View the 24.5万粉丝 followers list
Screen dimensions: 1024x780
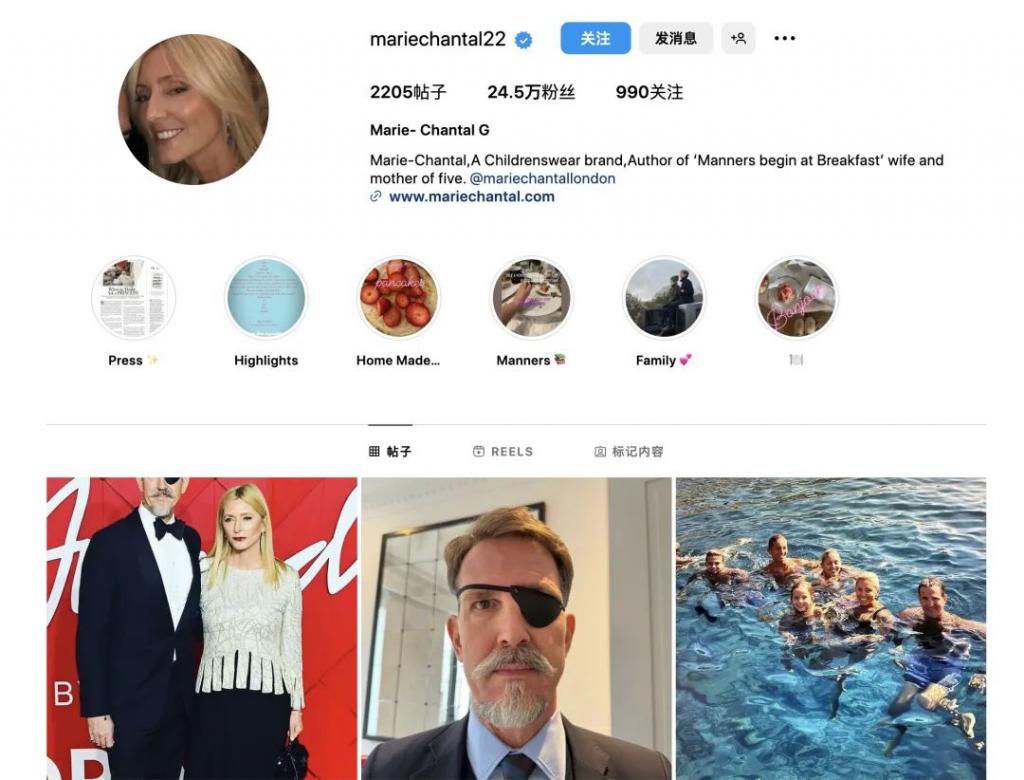pos(531,92)
